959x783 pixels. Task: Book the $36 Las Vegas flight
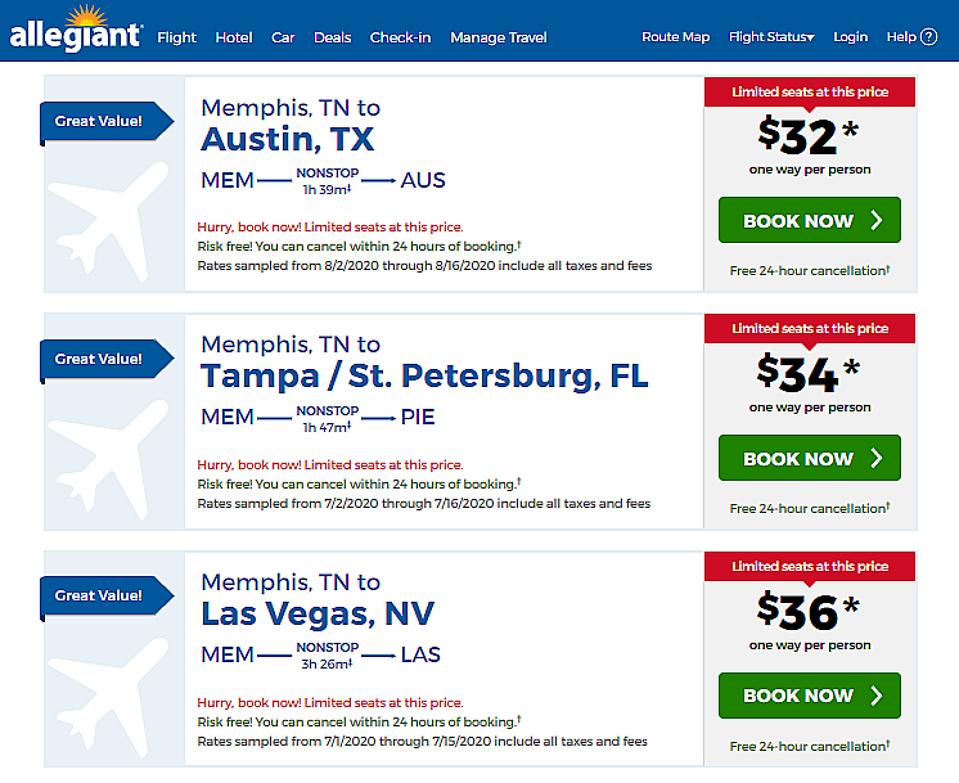tap(809, 695)
